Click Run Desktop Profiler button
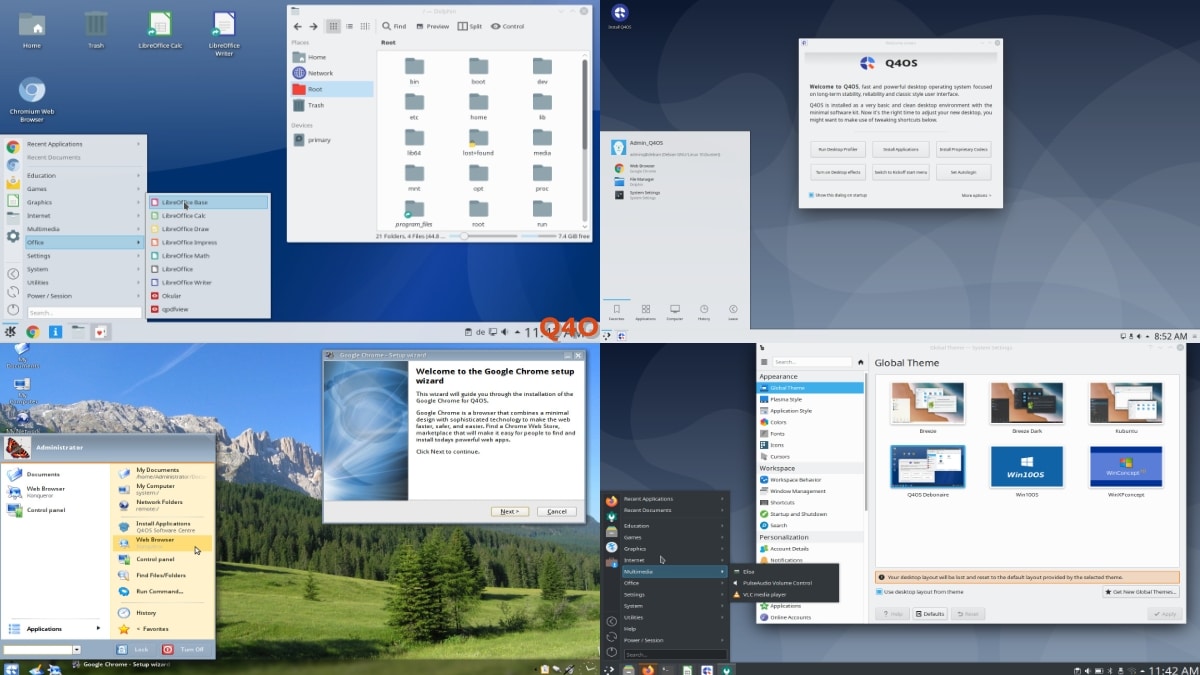 point(838,149)
